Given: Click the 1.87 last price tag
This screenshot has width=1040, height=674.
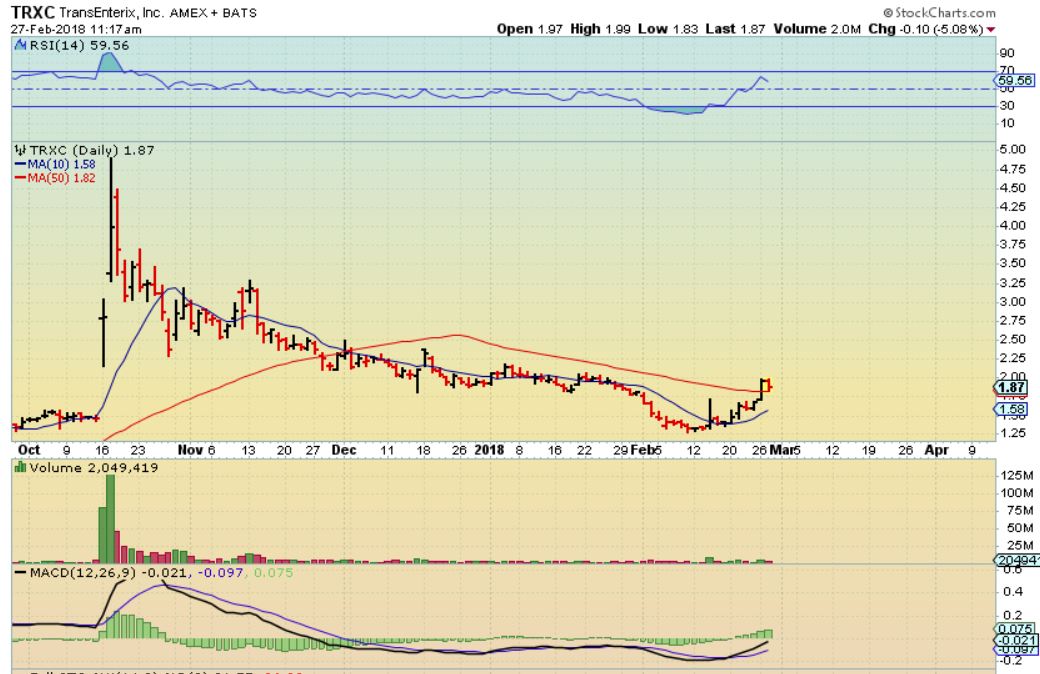Looking at the screenshot, I should coord(1012,387).
